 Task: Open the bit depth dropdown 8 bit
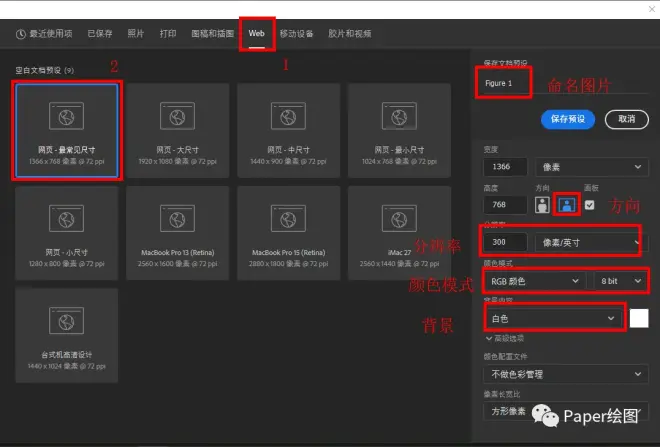coord(621,281)
